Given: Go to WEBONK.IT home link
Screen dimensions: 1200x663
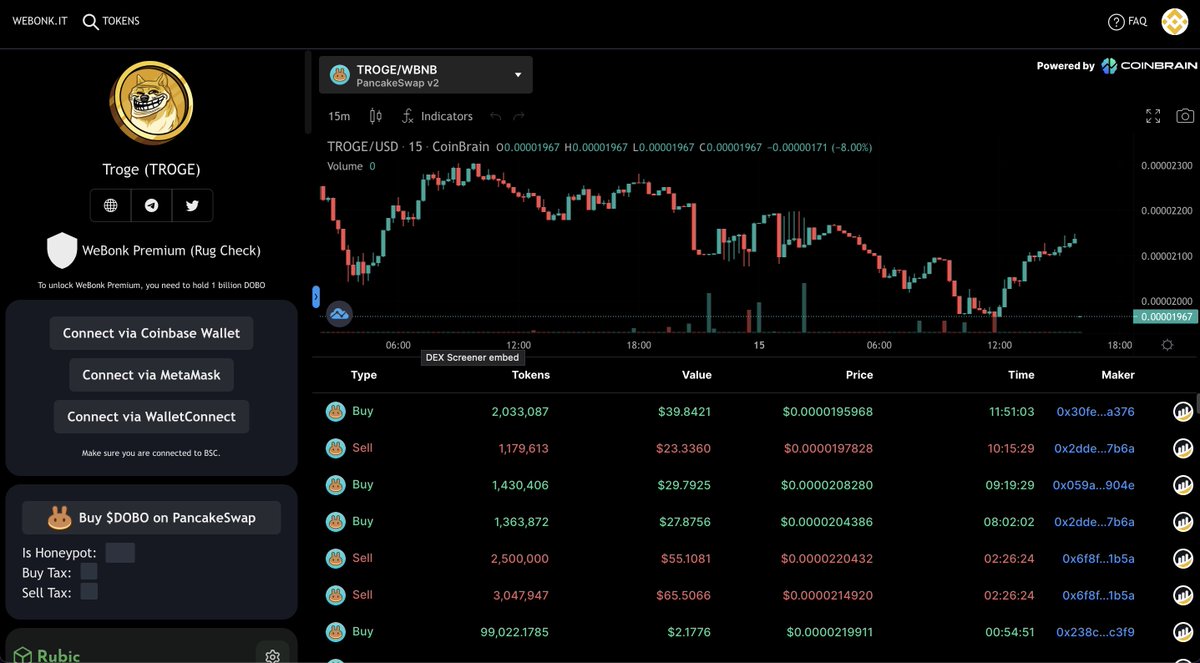Looking at the screenshot, I should tap(40, 21).
